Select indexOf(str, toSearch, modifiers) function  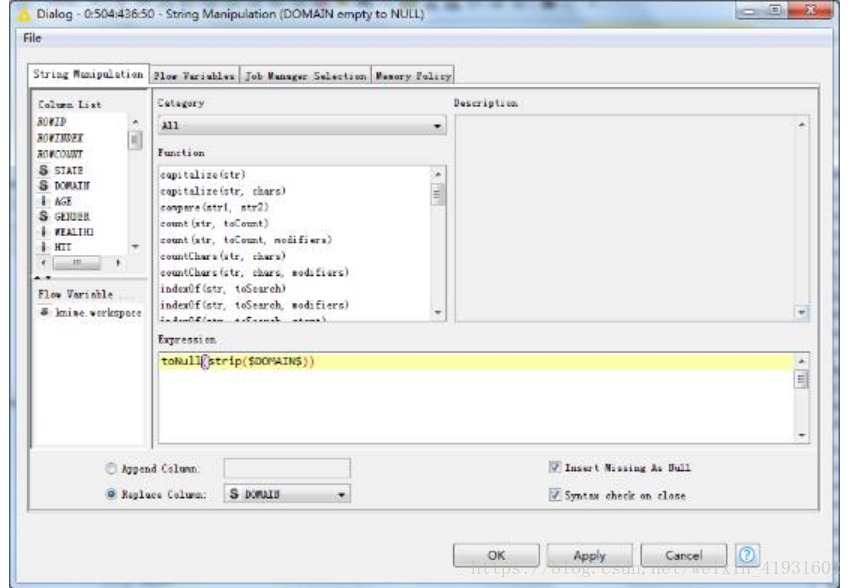(x=254, y=305)
